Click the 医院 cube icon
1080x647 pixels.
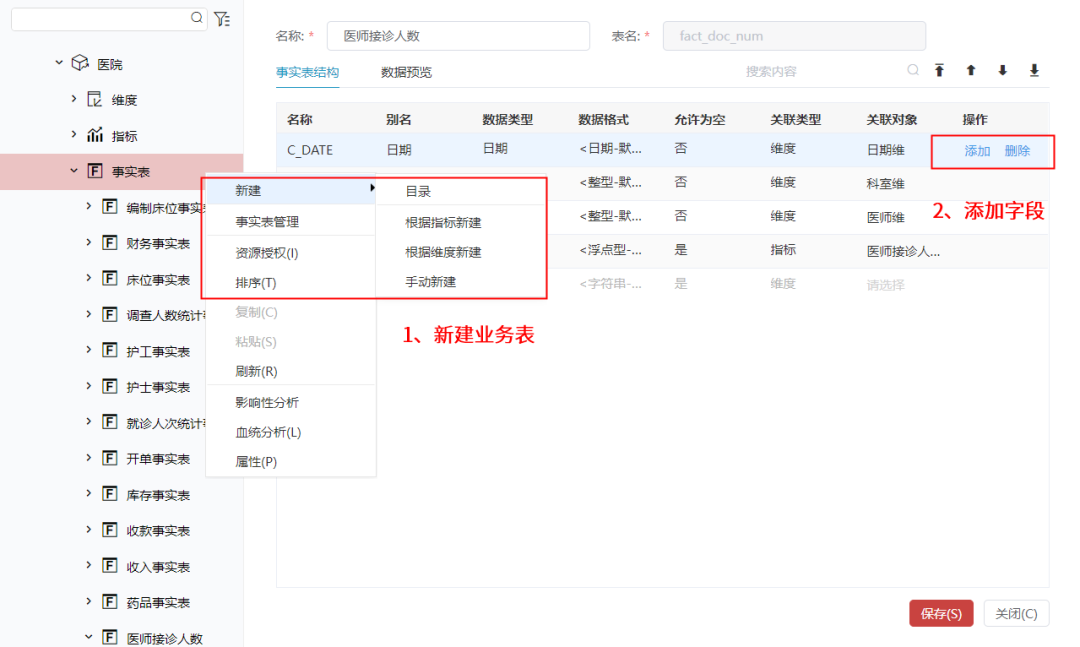coord(81,63)
